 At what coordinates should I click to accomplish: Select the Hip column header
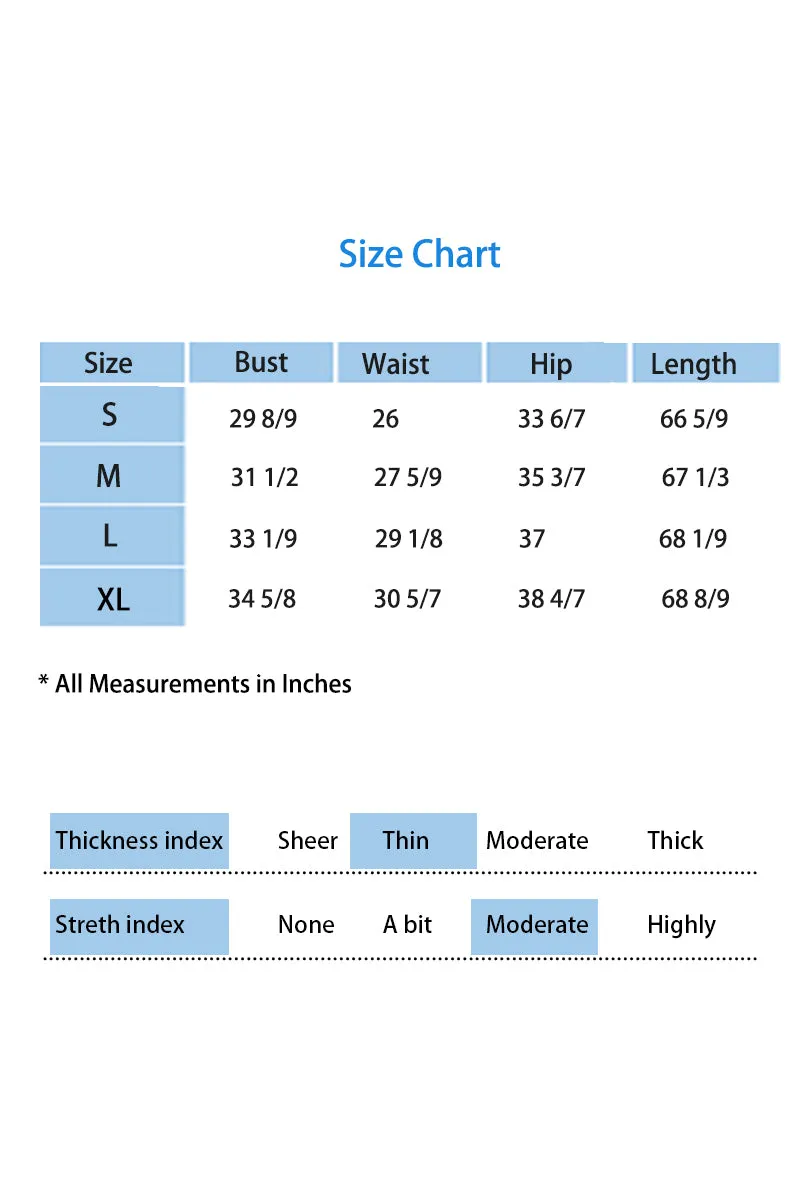click(557, 363)
